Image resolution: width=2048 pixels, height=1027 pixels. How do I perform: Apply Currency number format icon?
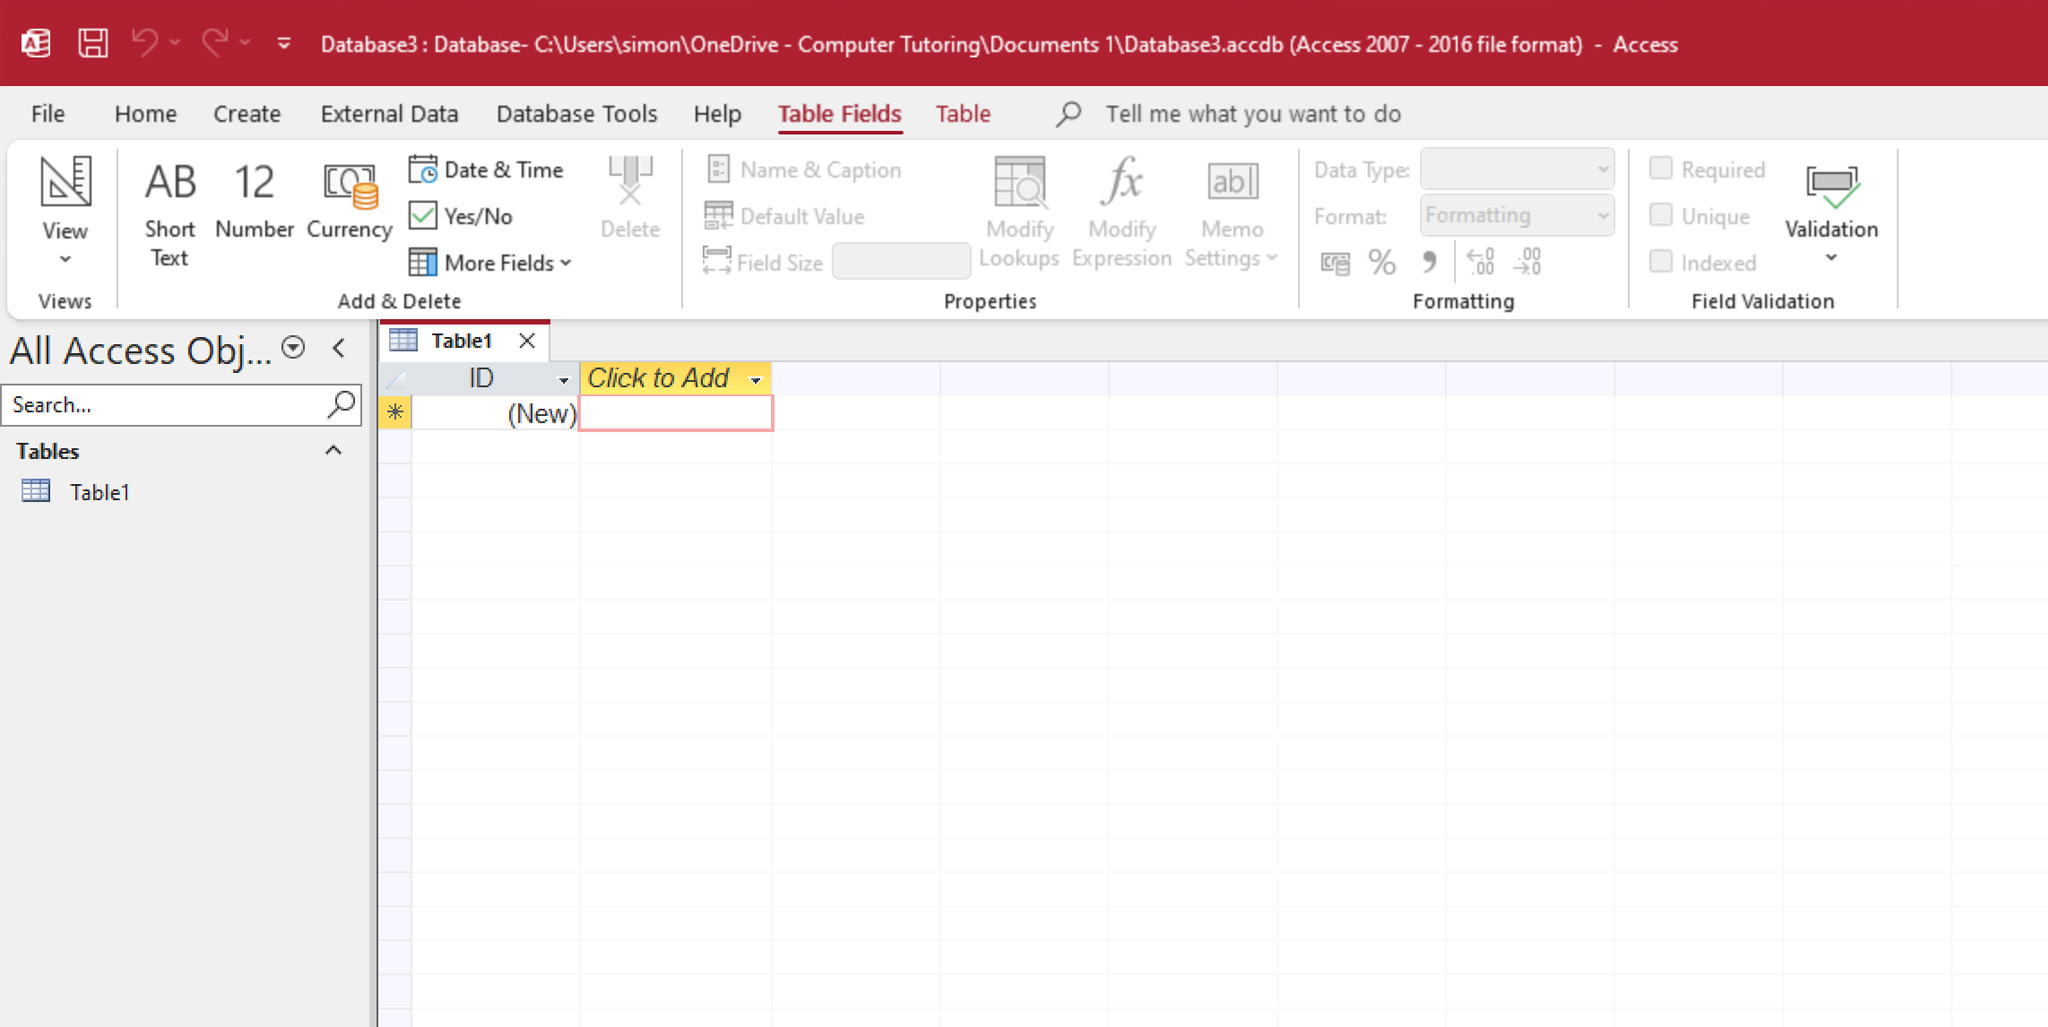(1335, 263)
